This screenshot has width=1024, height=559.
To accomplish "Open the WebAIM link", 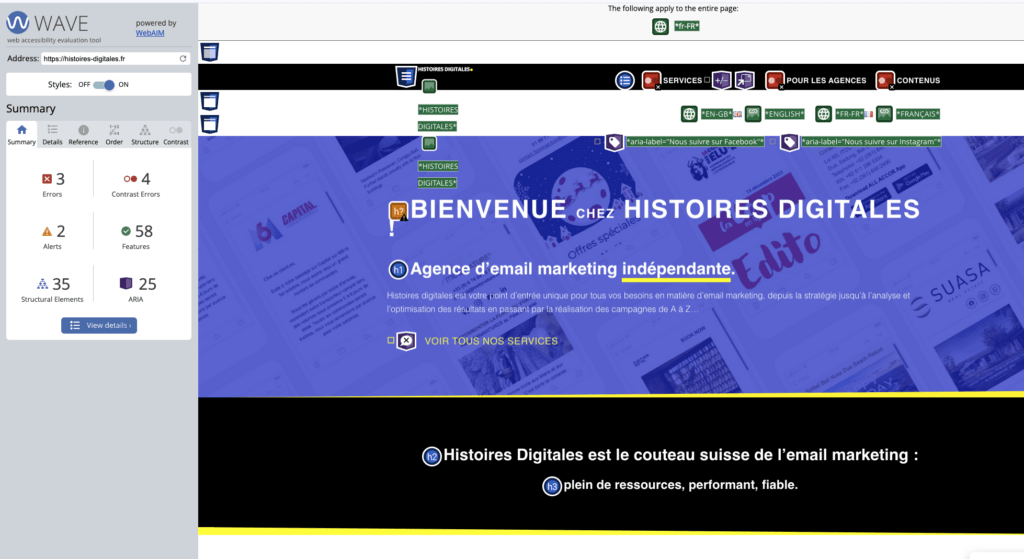I will 150,33.
